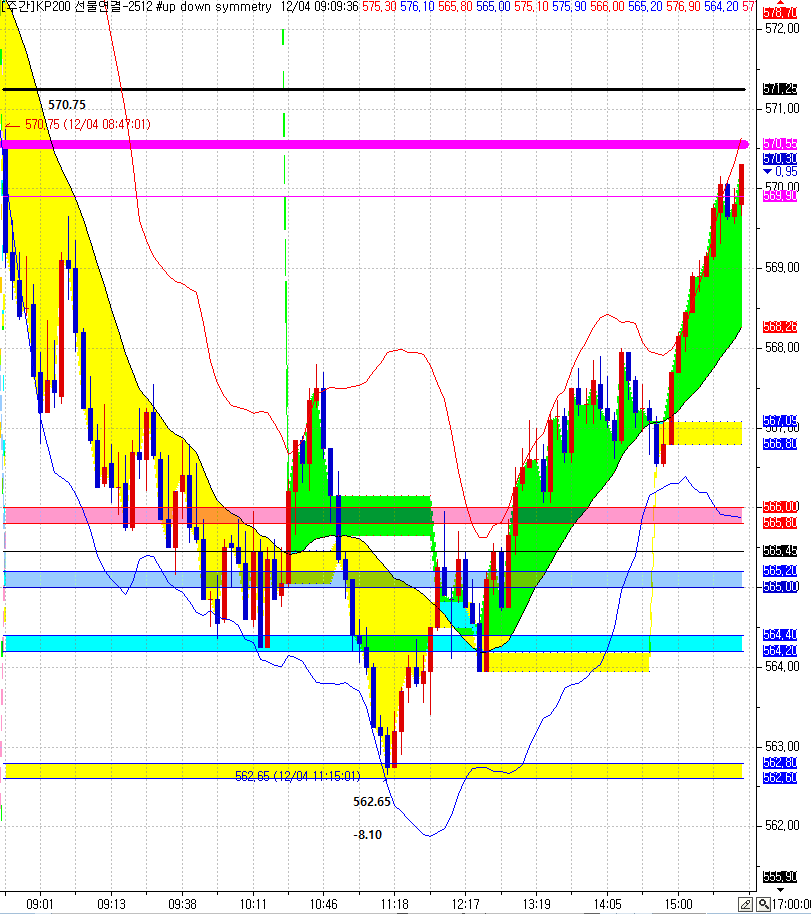The height and width of the screenshot is (914, 811).
Task: Click the 571.25 black price label
Action: click(779, 89)
